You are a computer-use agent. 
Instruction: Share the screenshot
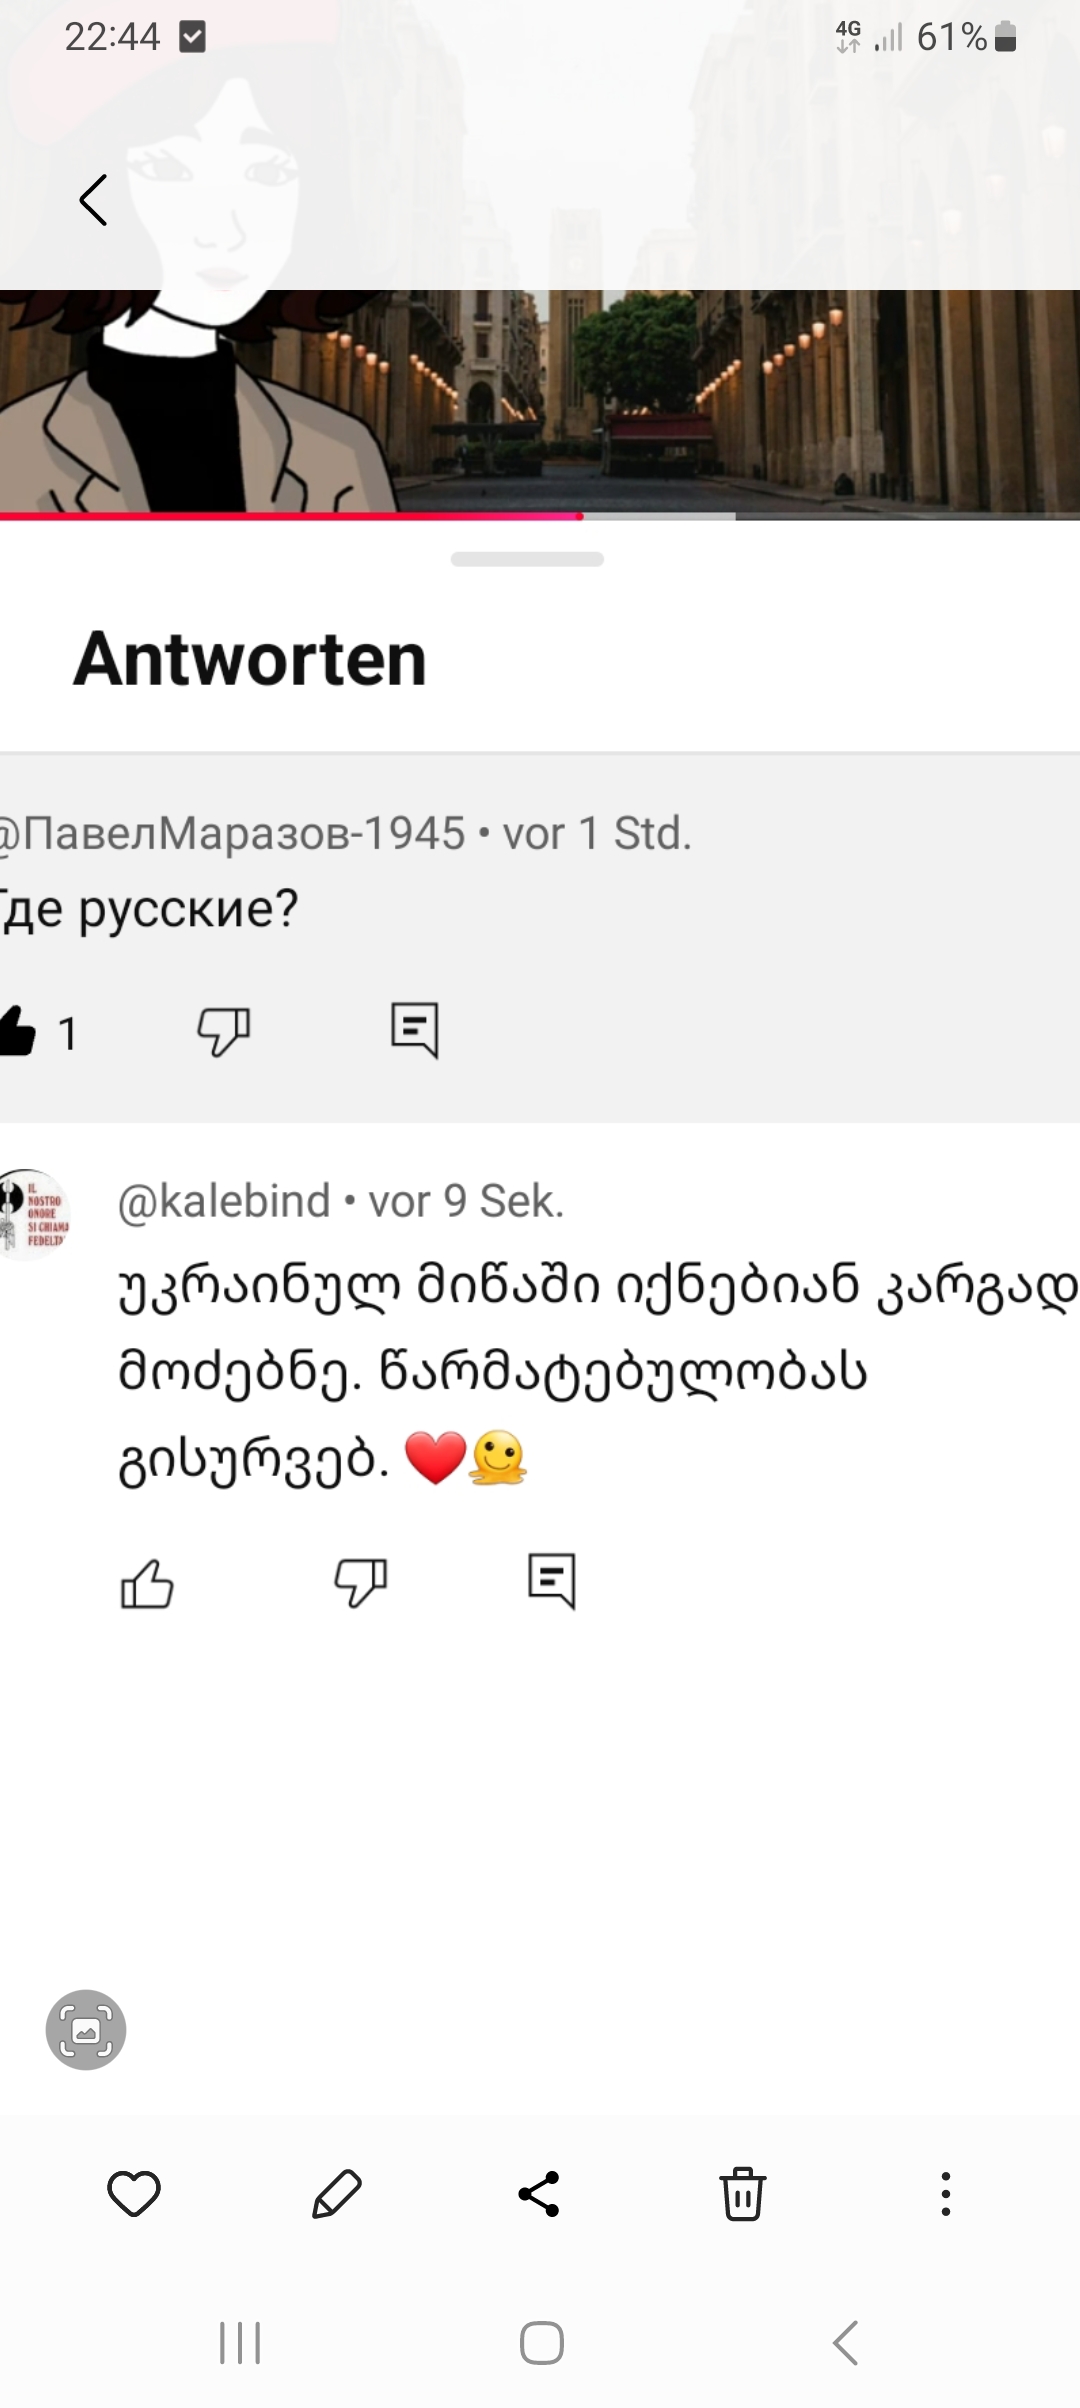tap(539, 2195)
